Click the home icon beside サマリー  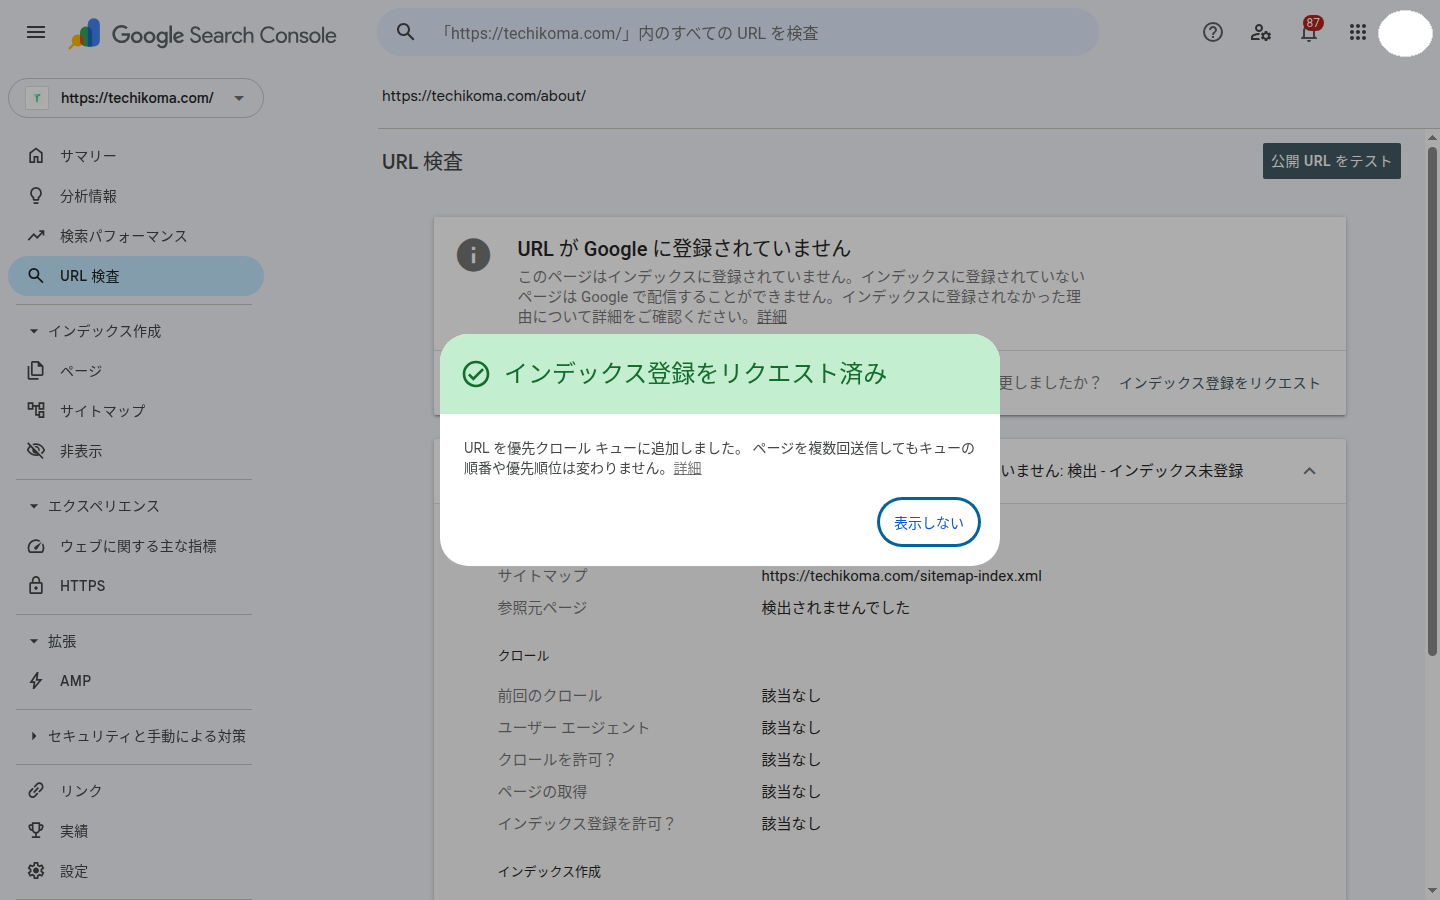click(x=36, y=155)
